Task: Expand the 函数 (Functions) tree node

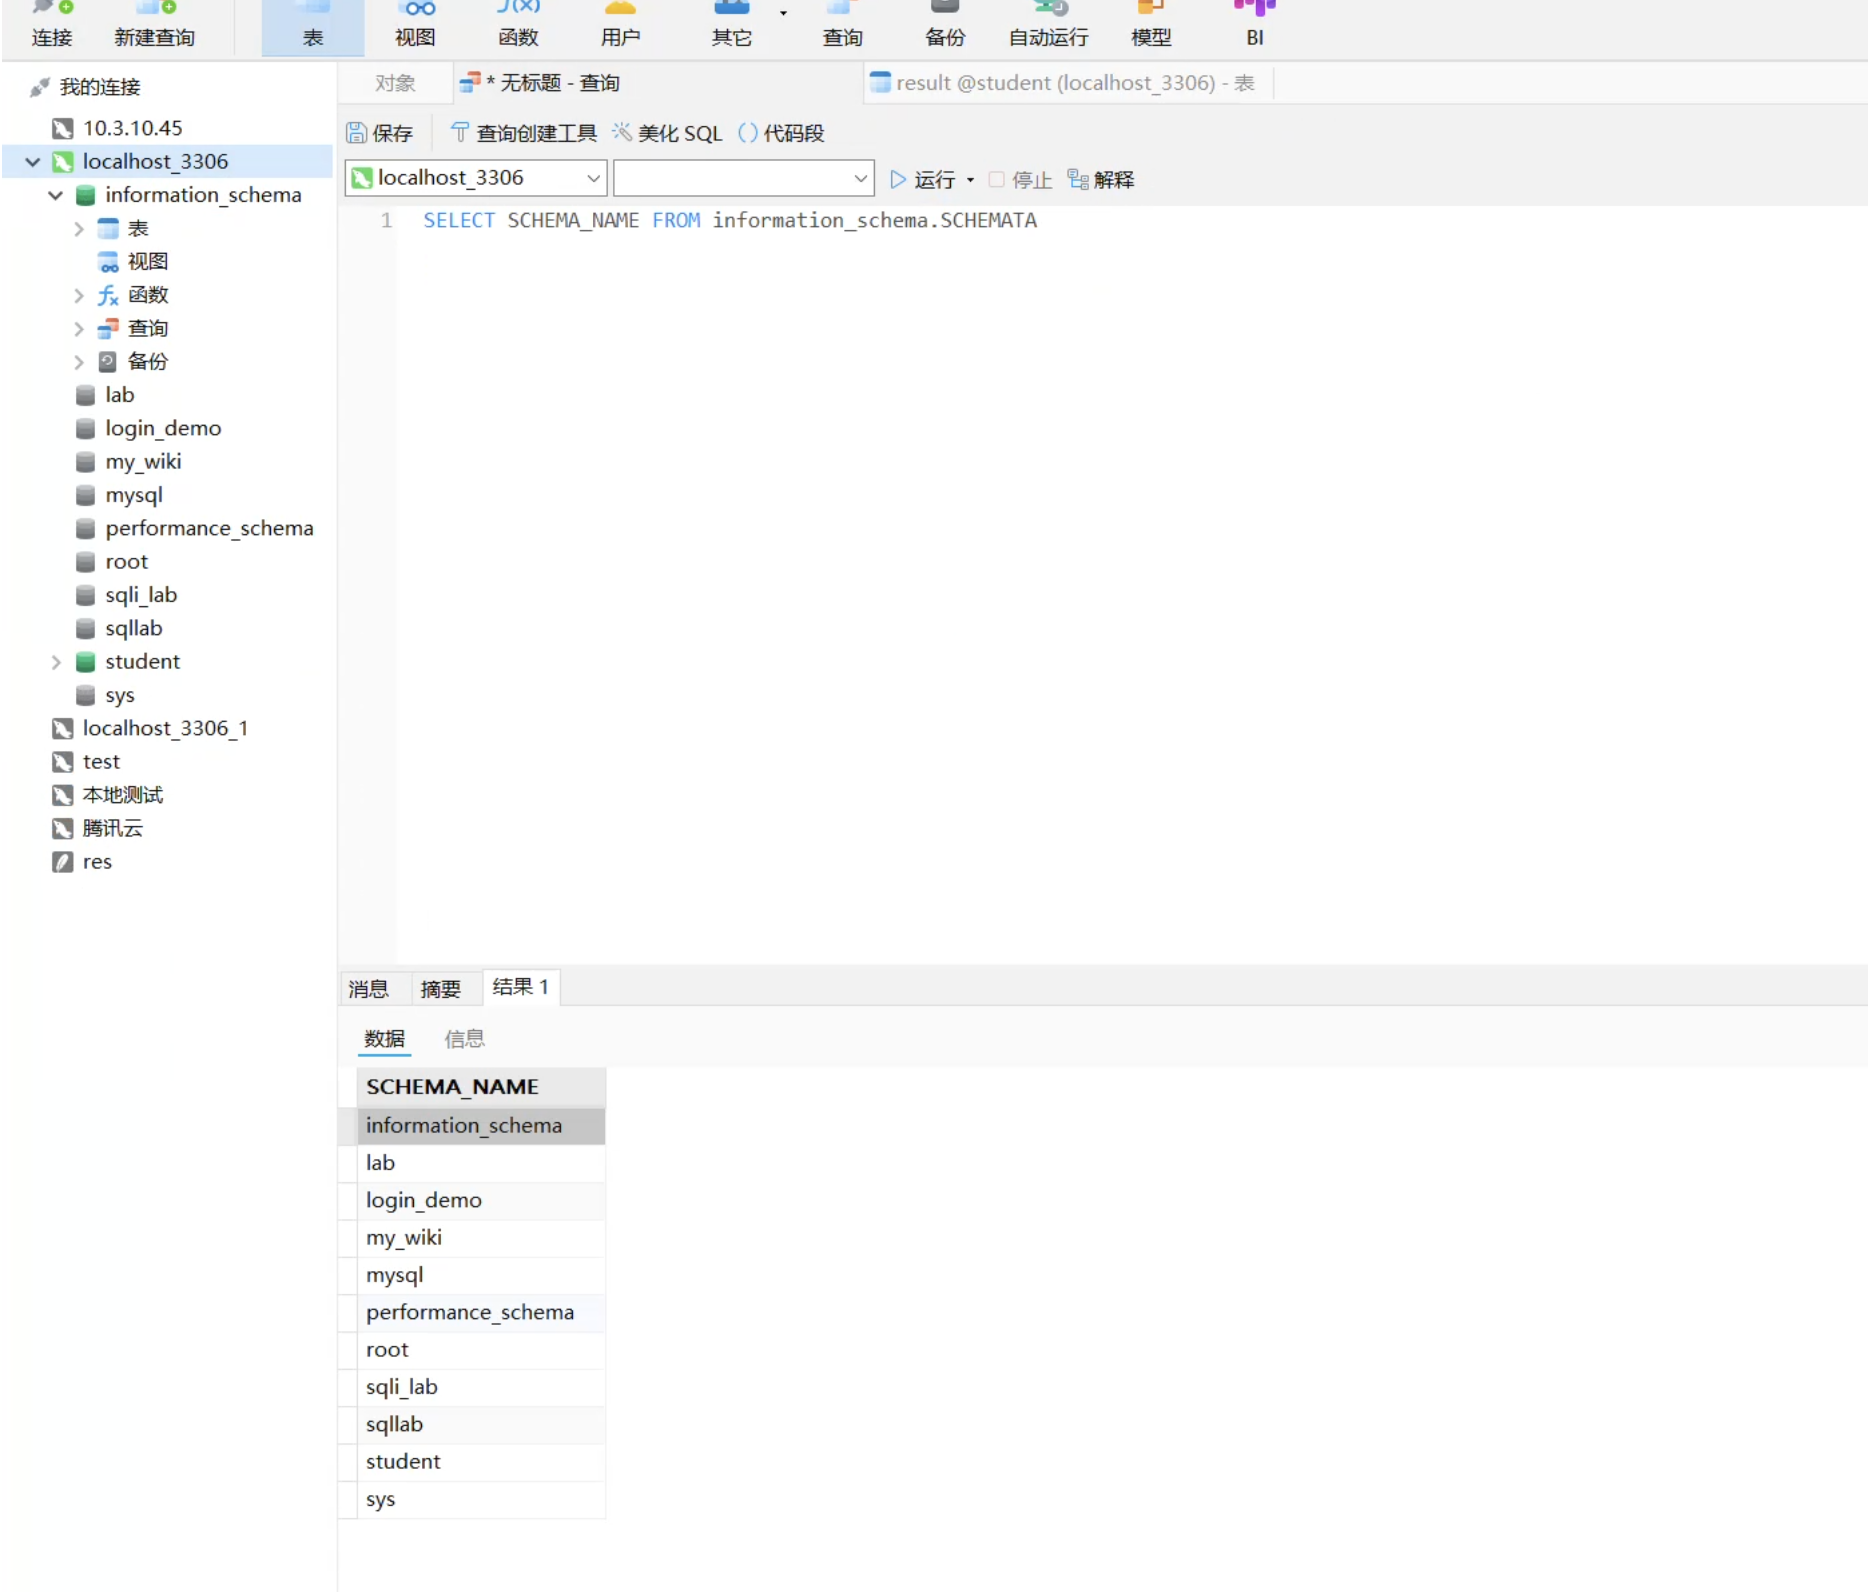Action: [x=79, y=295]
